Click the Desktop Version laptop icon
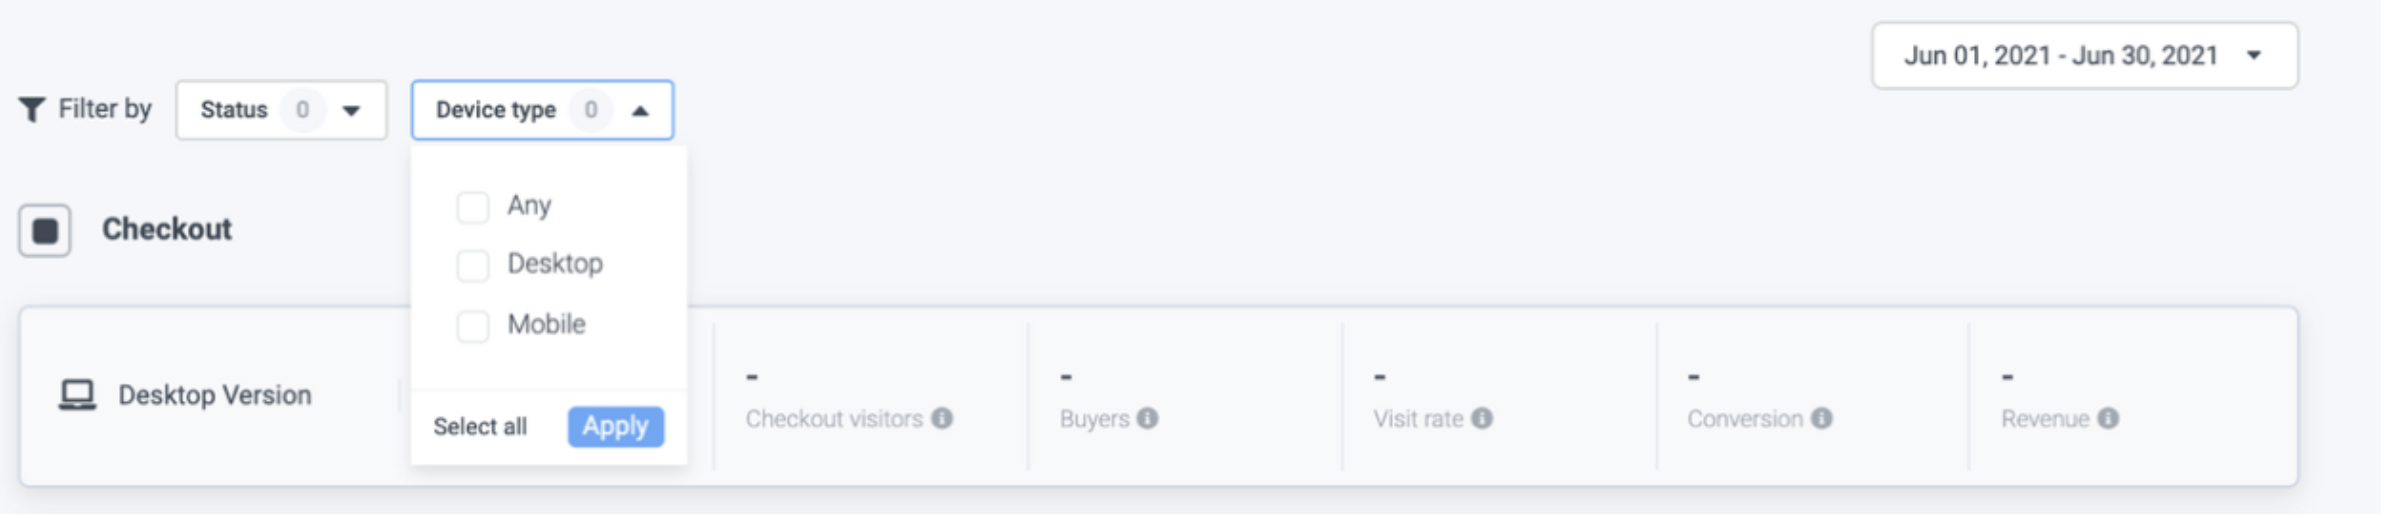The width and height of the screenshot is (2390, 518). coord(77,395)
